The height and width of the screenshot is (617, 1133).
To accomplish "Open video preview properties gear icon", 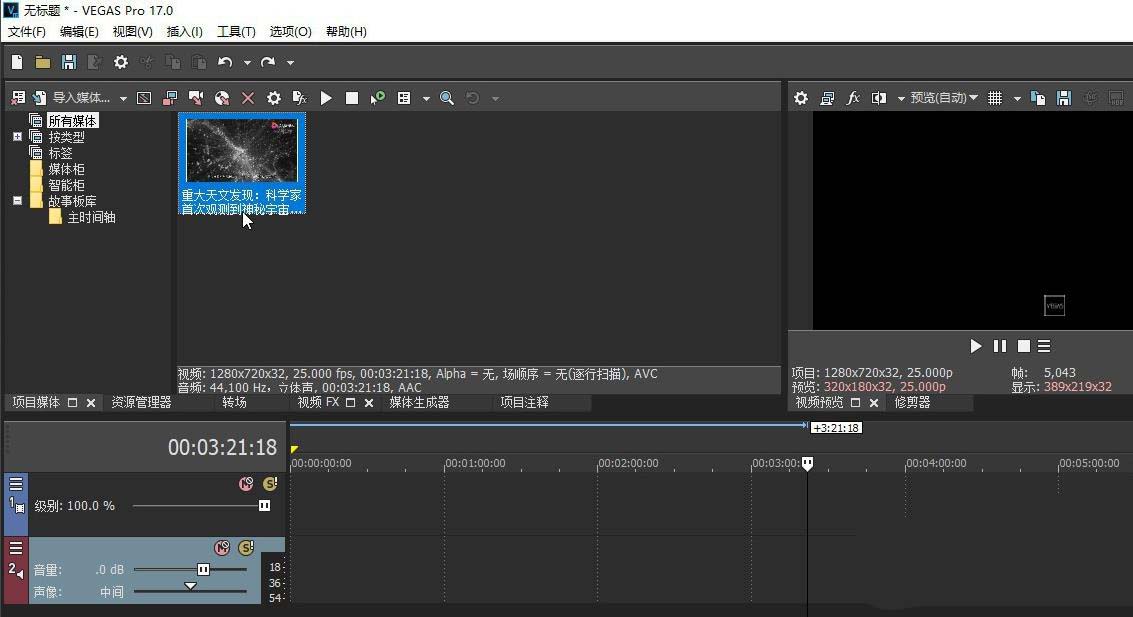I will click(x=801, y=98).
